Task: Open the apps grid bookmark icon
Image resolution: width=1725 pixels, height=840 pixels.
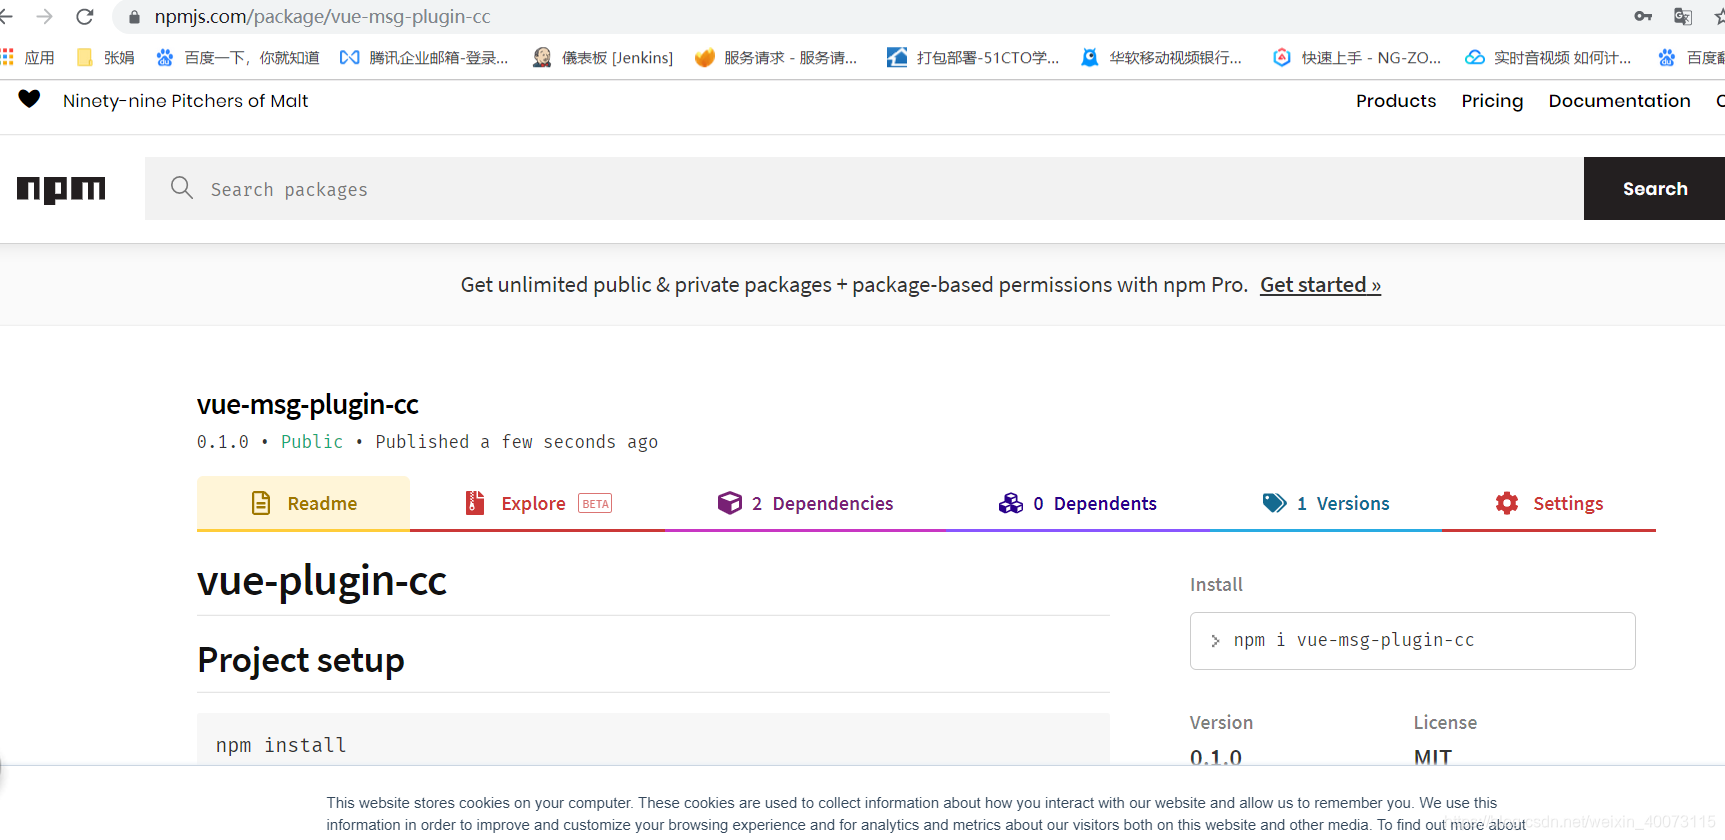Action: point(8,57)
